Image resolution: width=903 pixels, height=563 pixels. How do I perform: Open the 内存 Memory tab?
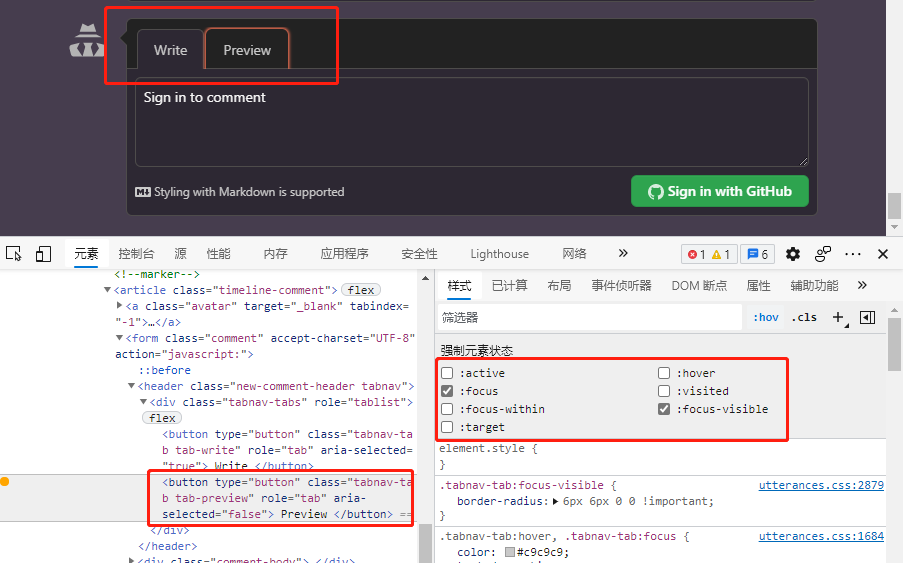(x=275, y=254)
